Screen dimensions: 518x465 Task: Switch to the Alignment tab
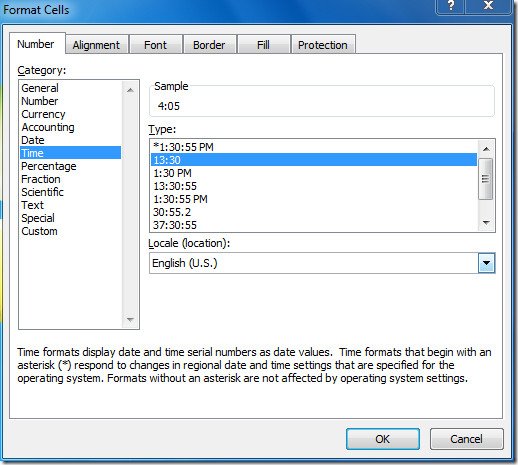(x=96, y=45)
